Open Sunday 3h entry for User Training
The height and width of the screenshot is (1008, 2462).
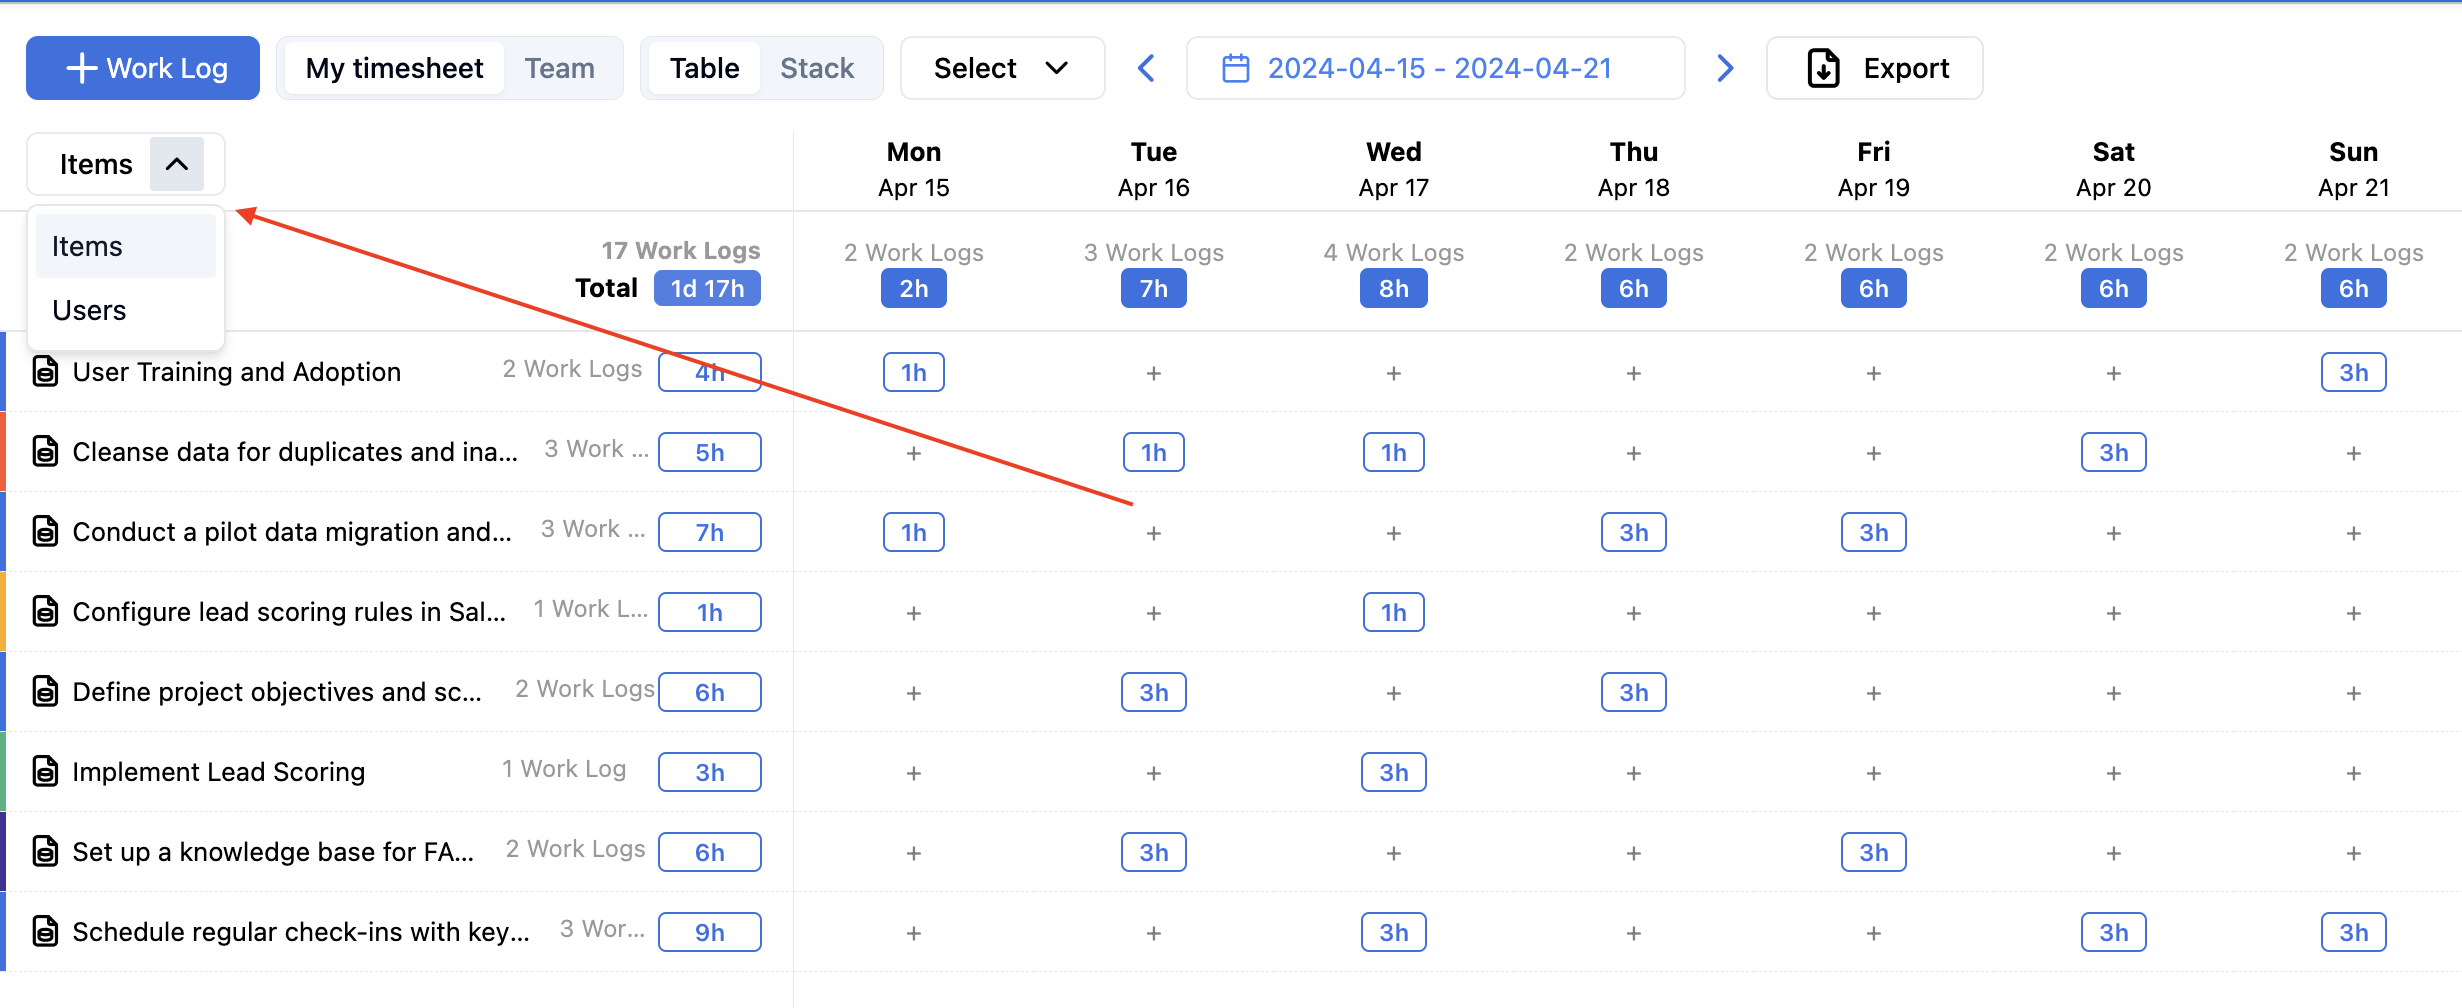pos(2352,372)
